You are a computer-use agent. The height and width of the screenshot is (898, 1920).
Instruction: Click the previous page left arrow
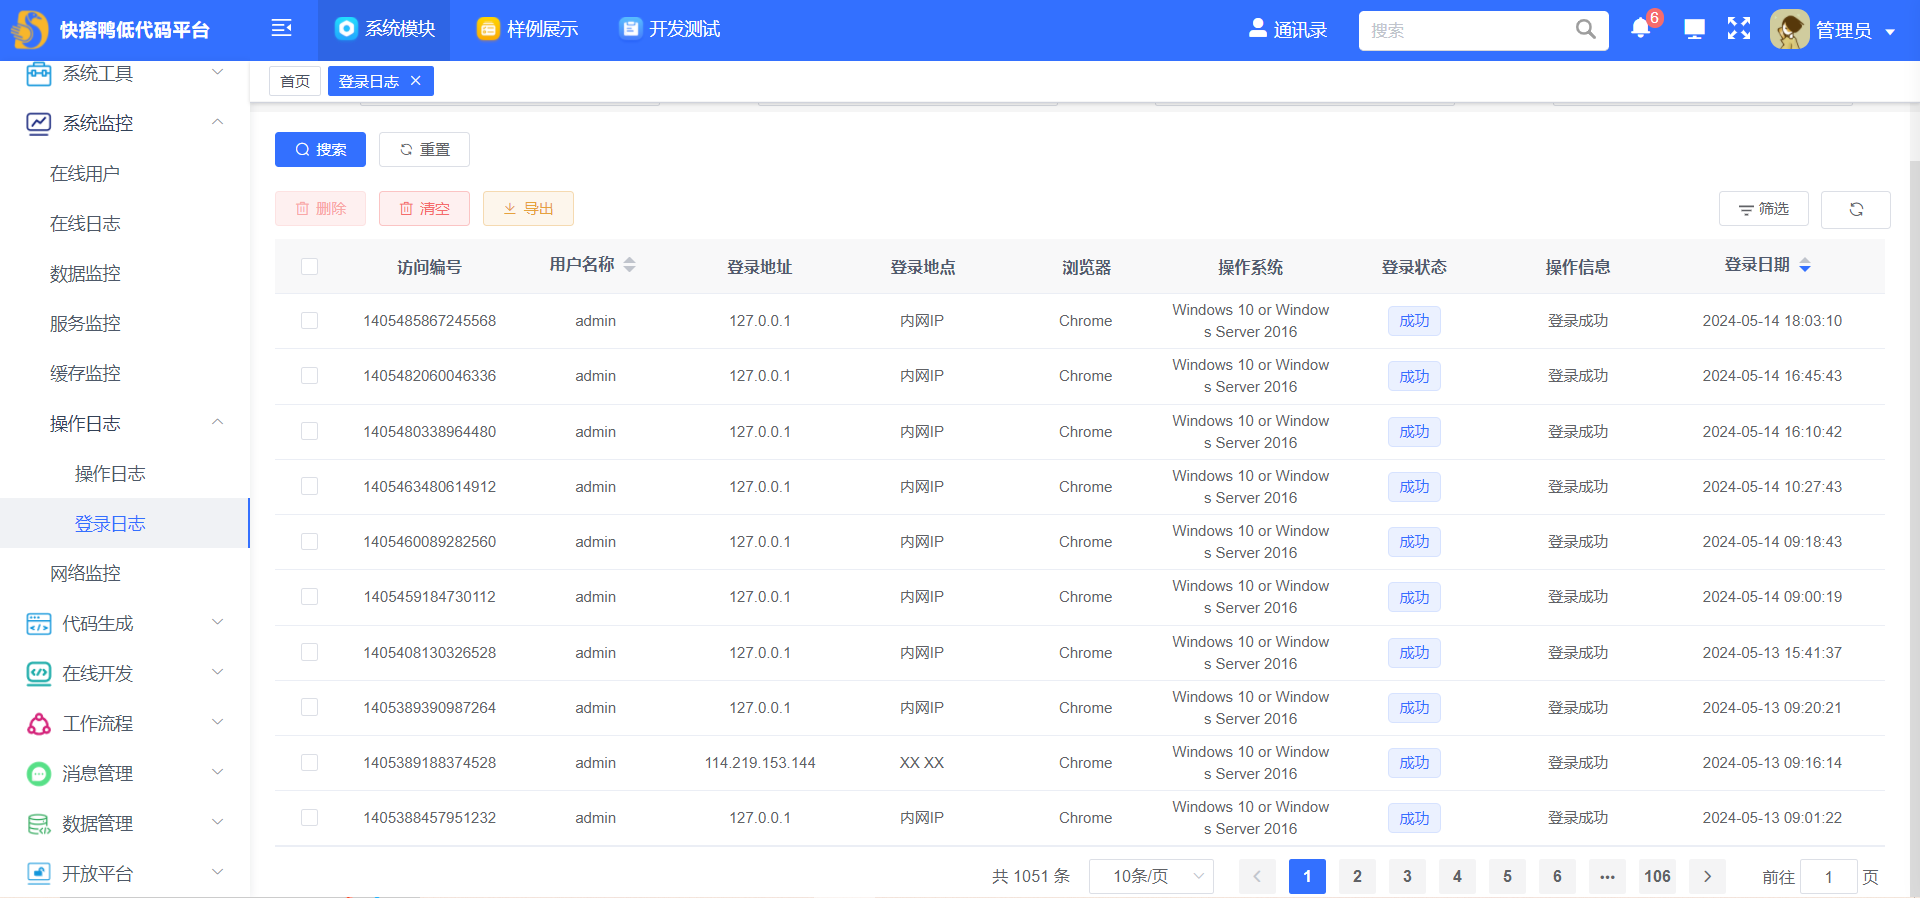pyautogui.click(x=1257, y=877)
